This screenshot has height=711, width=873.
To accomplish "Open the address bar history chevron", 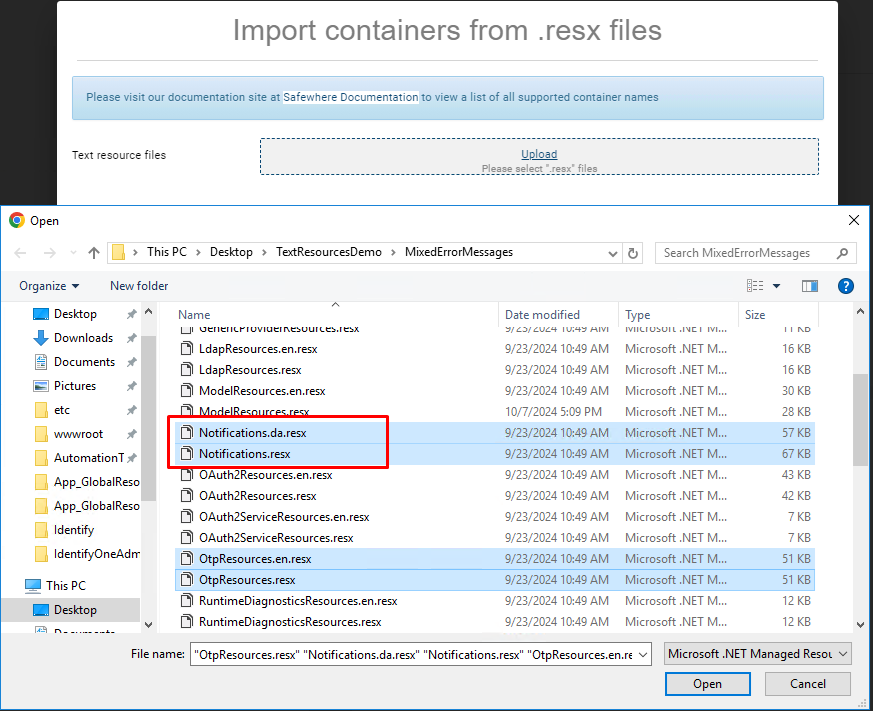I will (614, 252).
